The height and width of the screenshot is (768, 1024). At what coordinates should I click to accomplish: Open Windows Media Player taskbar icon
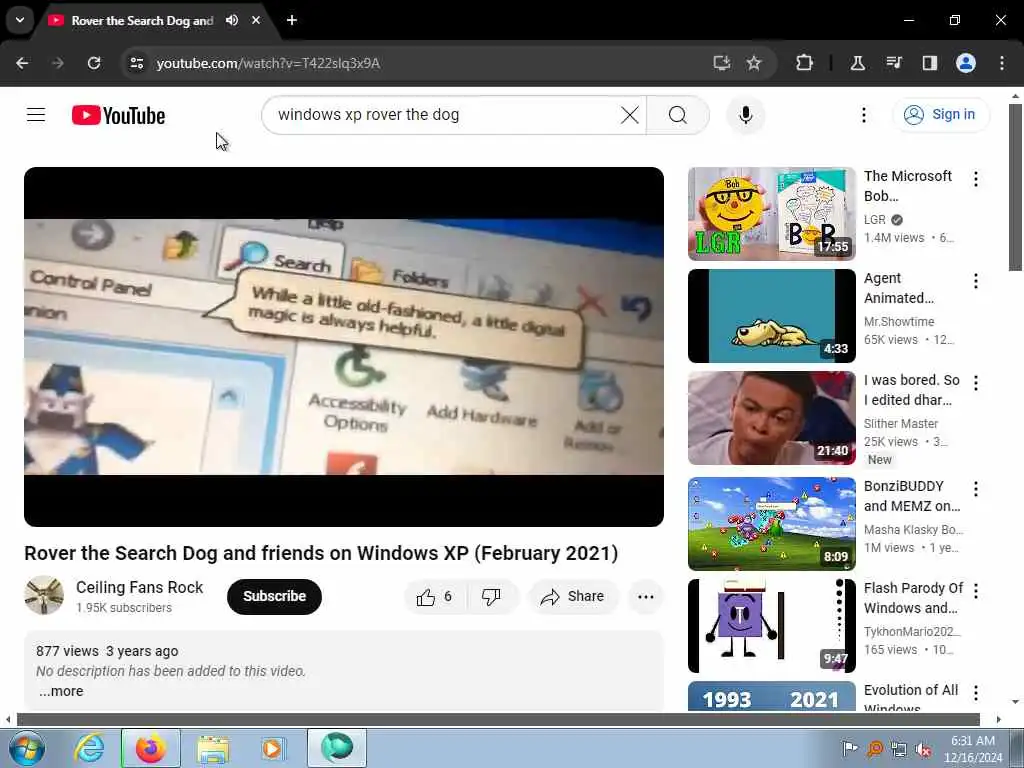273,748
